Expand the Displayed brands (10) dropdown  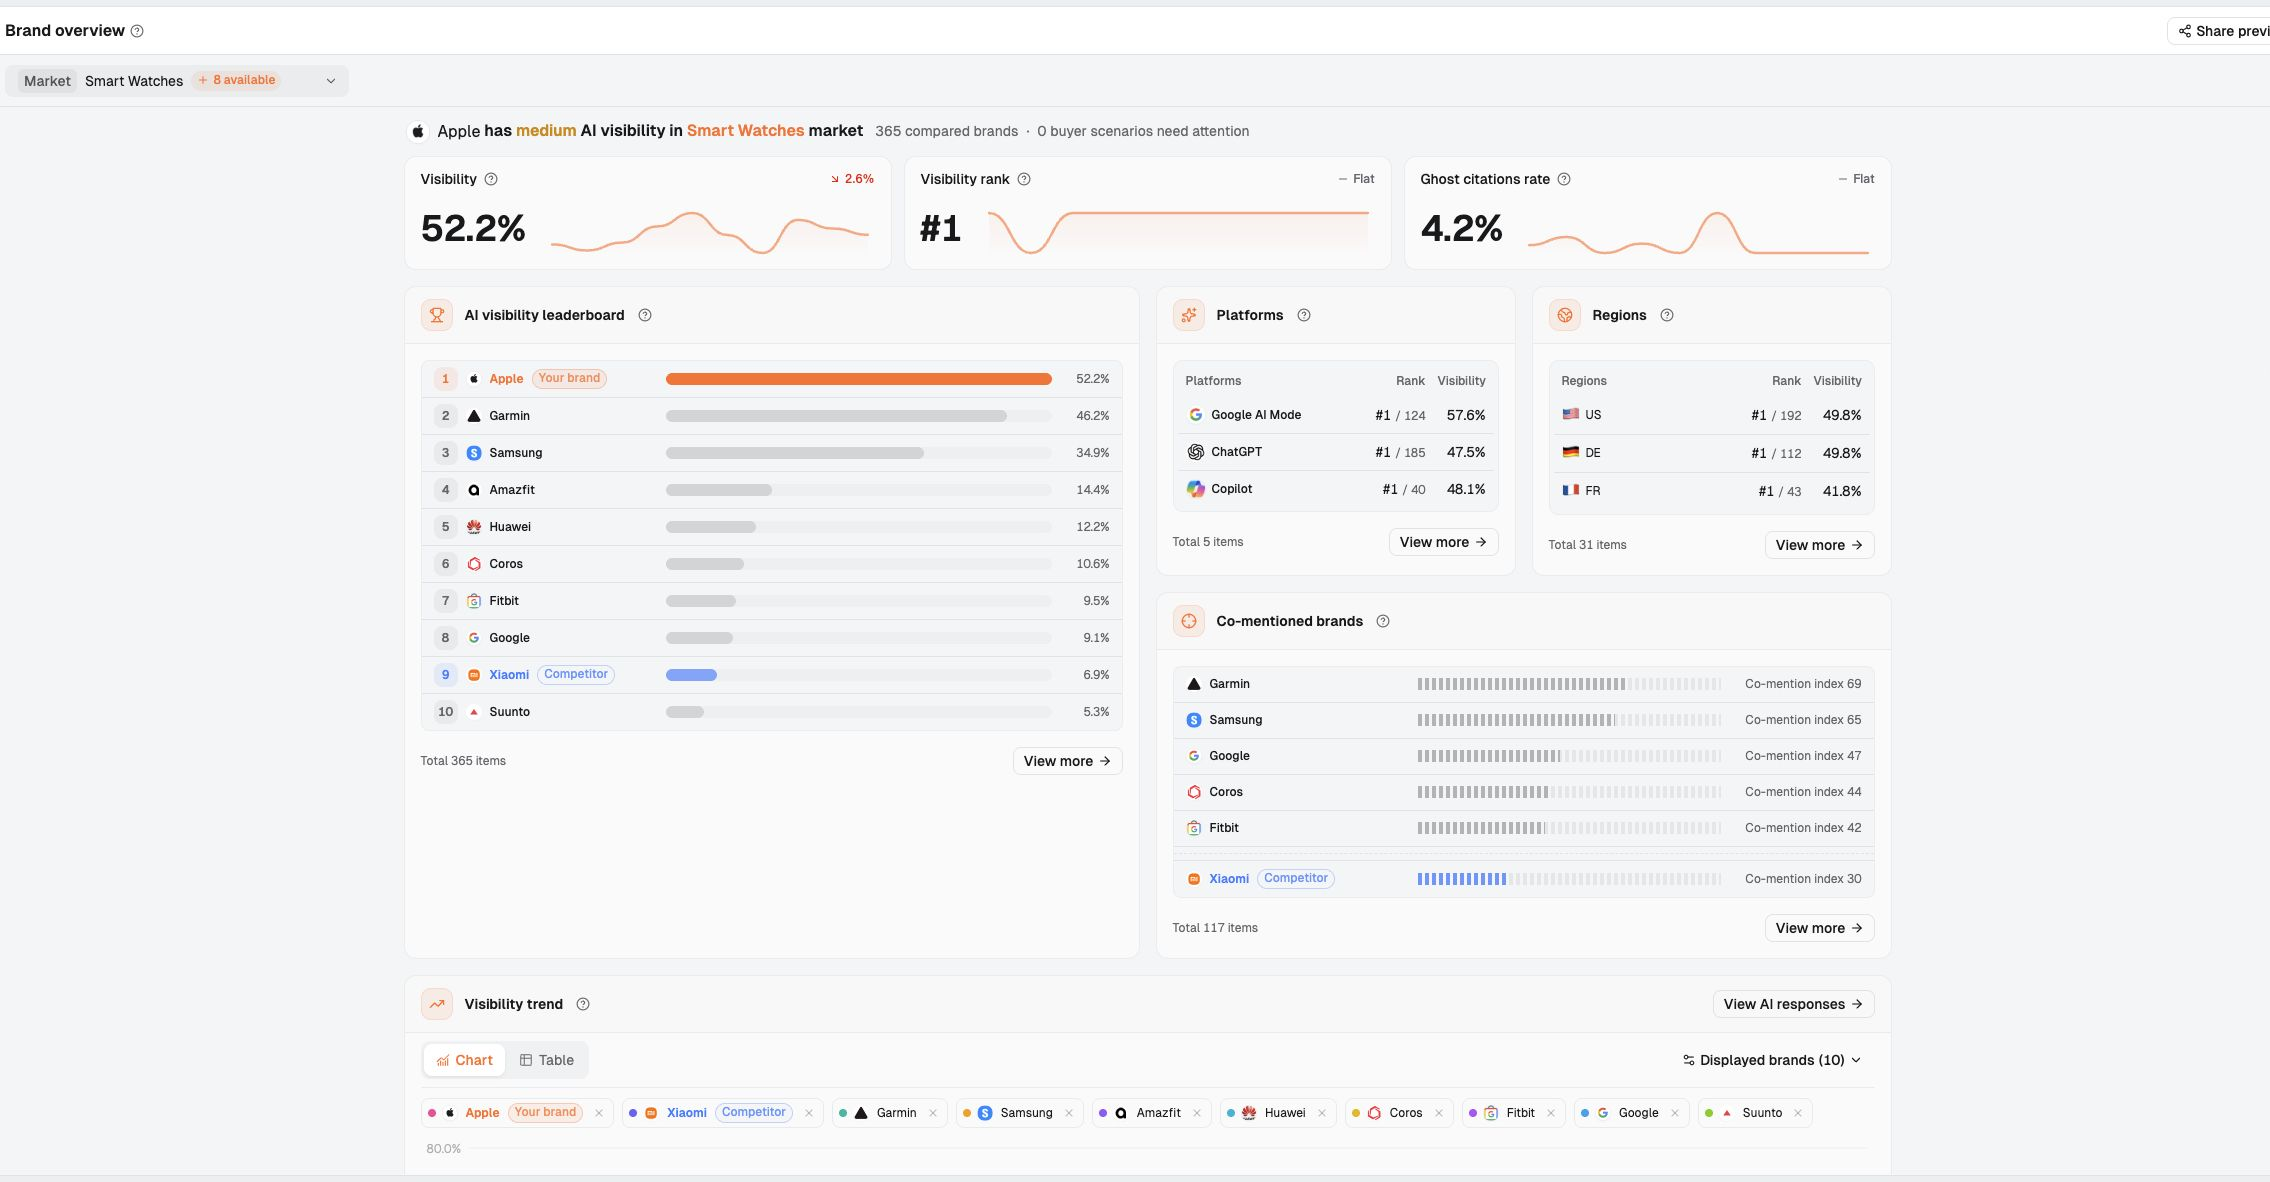click(1772, 1060)
